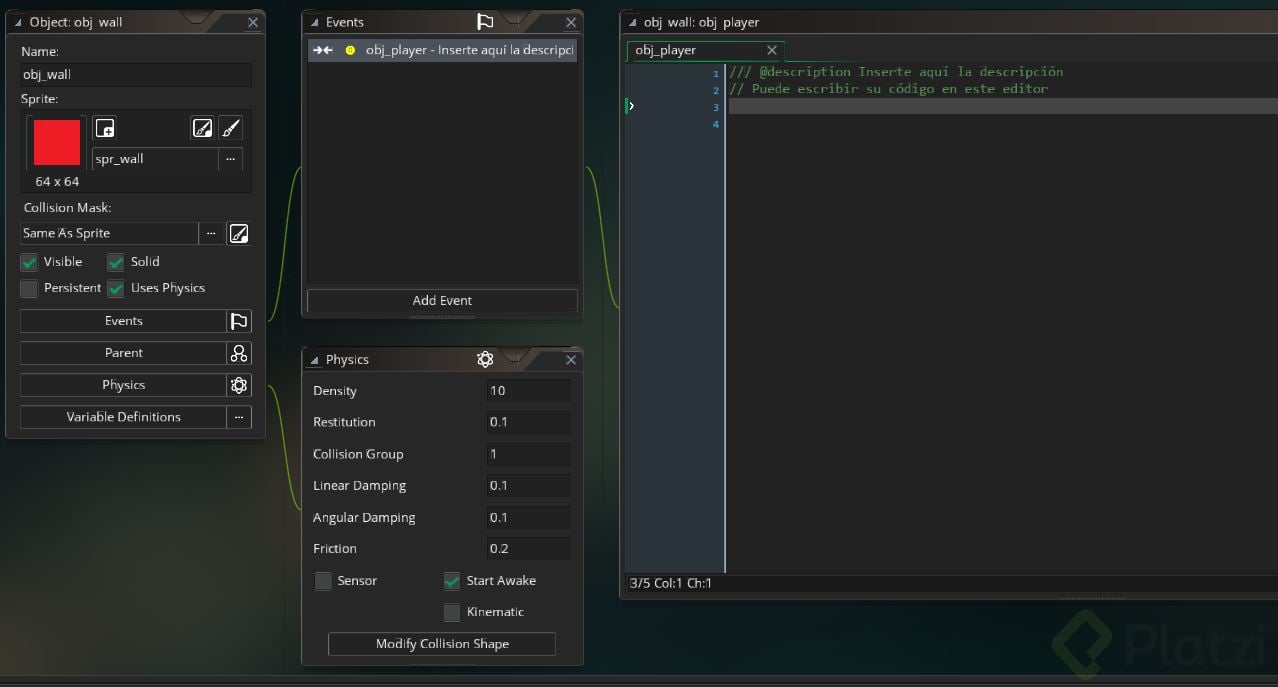Open the edit image brush icon
Viewport: 1278px width, 687px height.
tap(230, 128)
